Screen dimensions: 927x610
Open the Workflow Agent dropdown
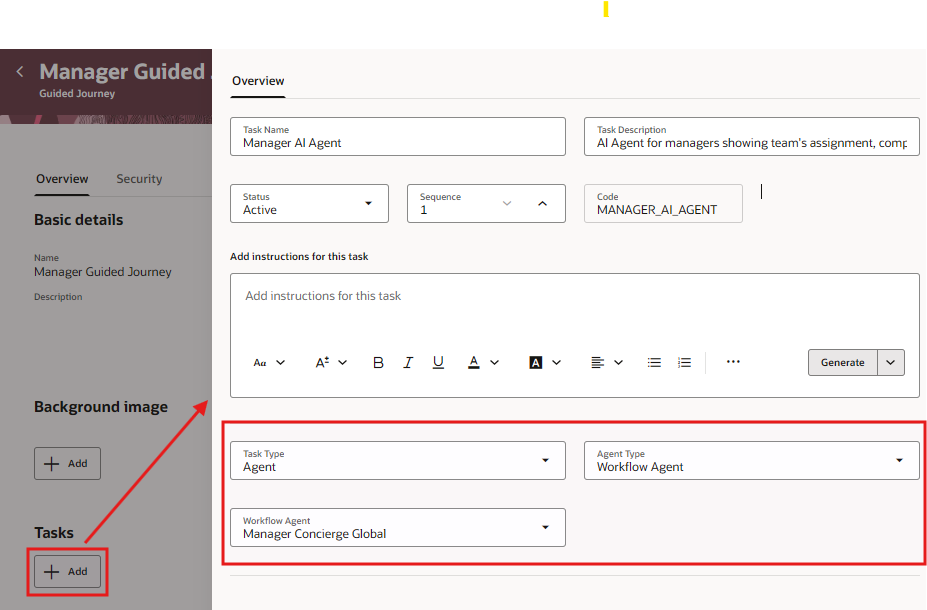tap(398, 527)
